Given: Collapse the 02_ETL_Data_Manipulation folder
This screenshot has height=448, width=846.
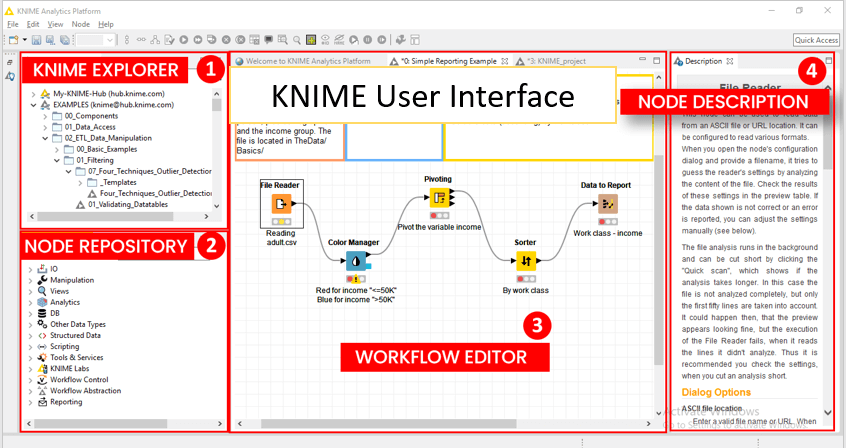Looking at the screenshot, I should click(45, 138).
